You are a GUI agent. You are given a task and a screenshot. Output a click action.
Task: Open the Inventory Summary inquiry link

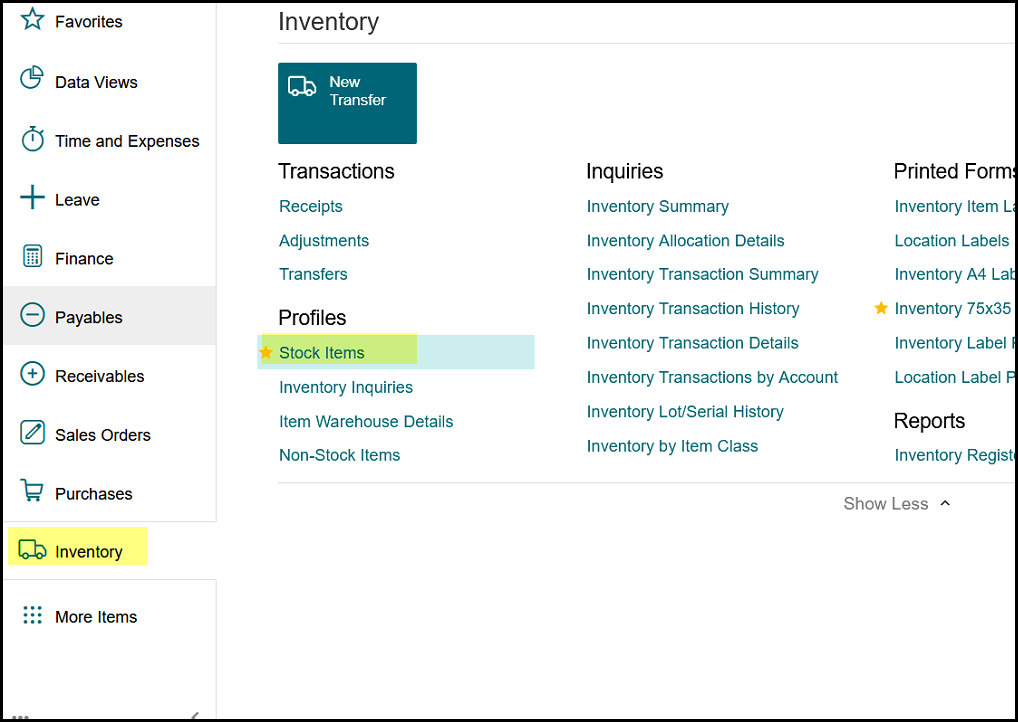click(657, 207)
